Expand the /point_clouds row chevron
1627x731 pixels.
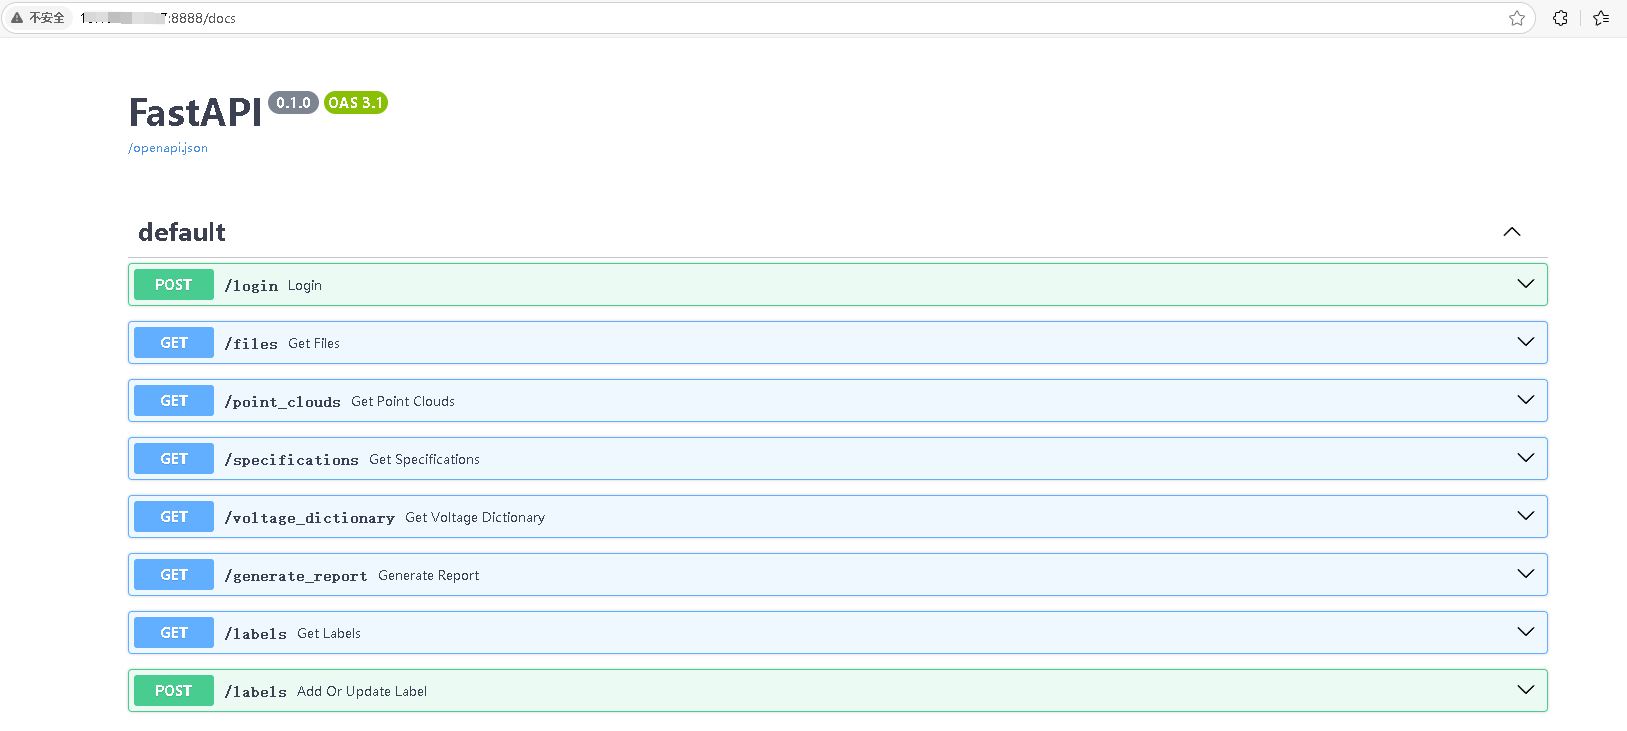[1526, 400]
